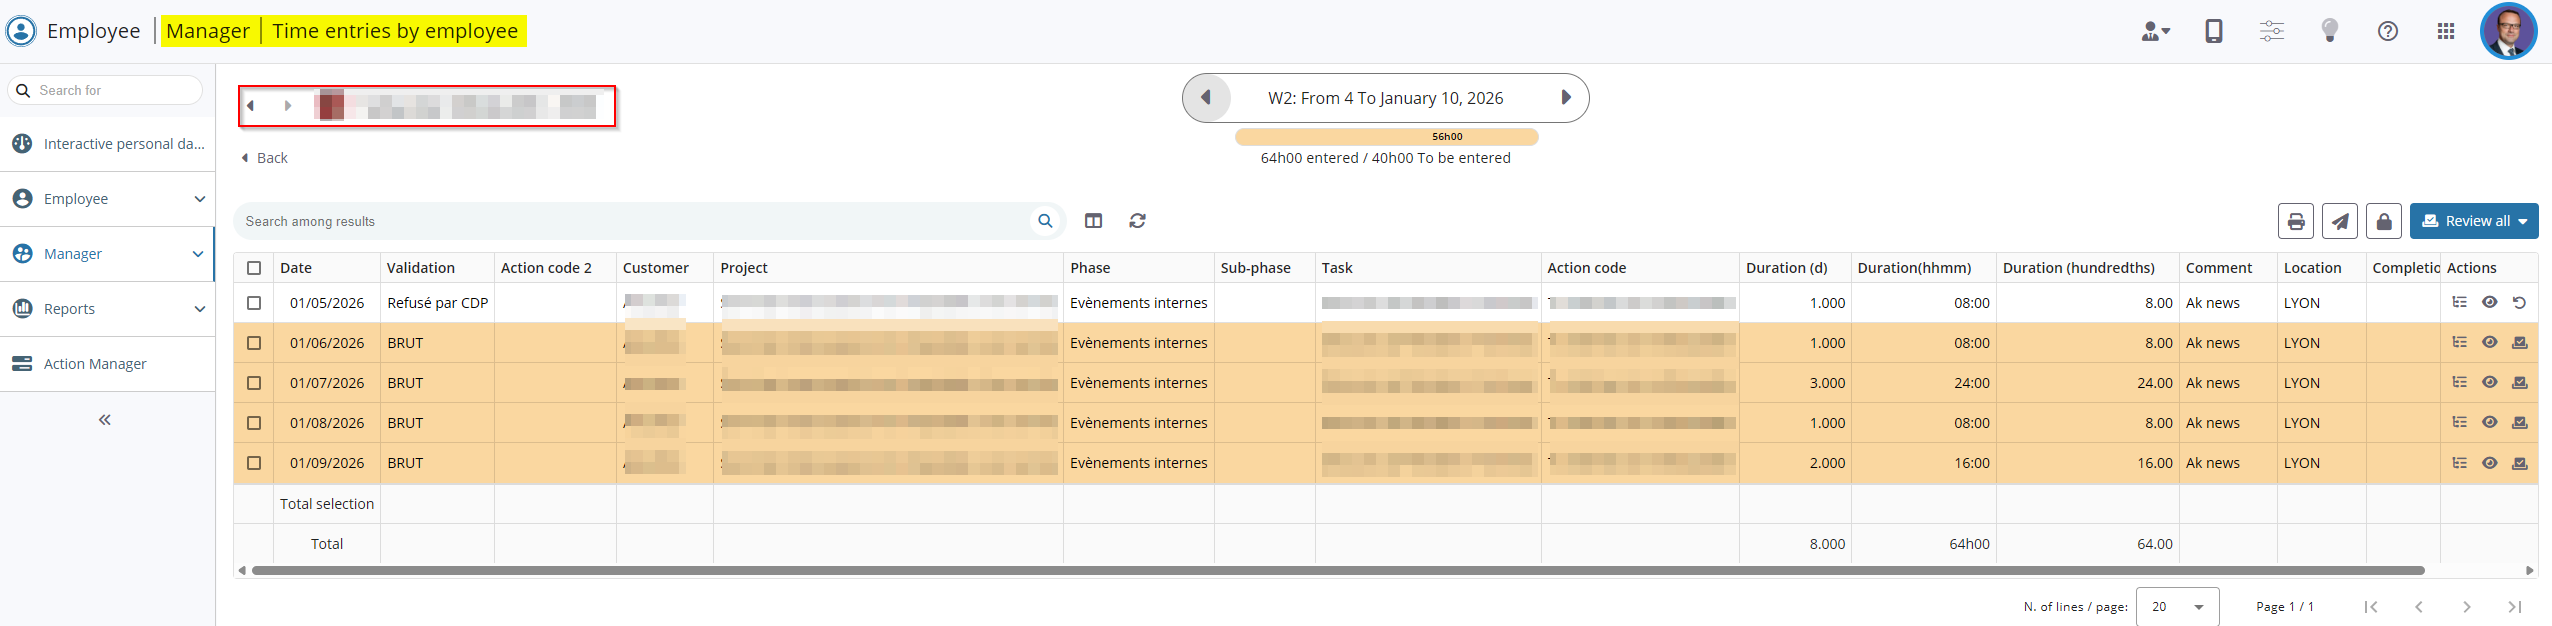Viewport: 2552px width, 626px height.
Task: Click the lock icon button
Action: point(2384,221)
